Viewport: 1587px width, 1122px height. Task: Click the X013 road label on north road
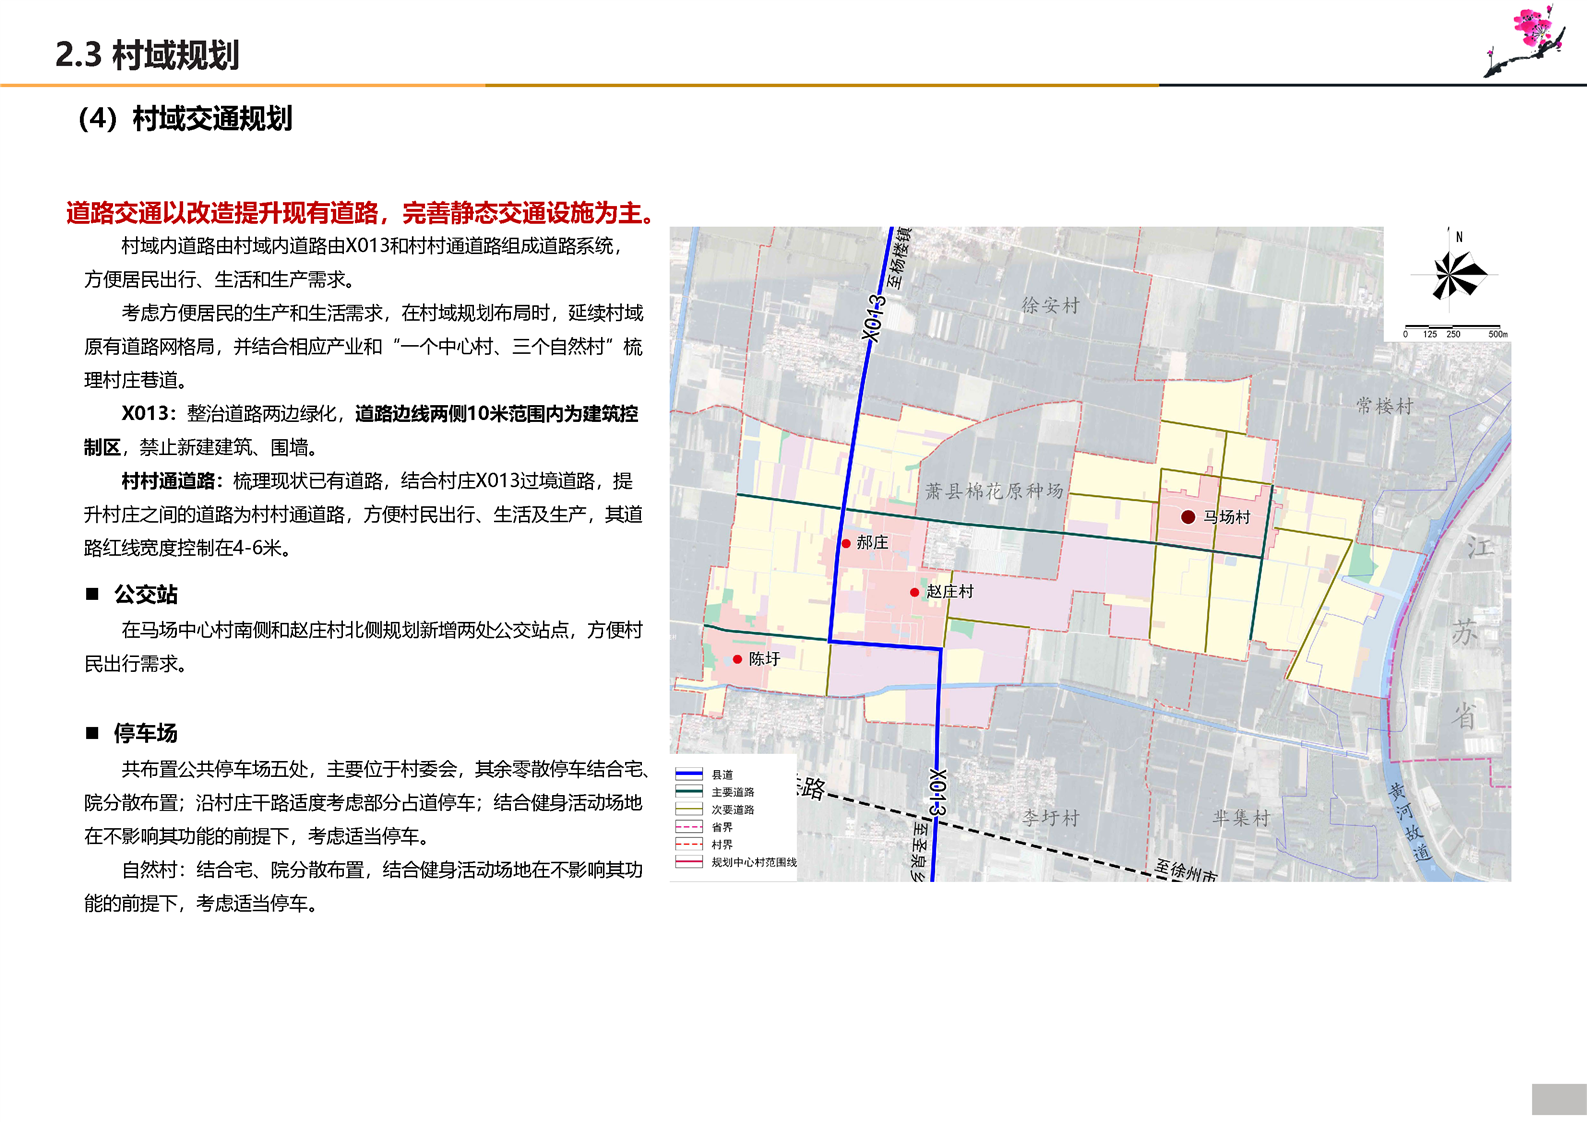(x=875, y=319)
